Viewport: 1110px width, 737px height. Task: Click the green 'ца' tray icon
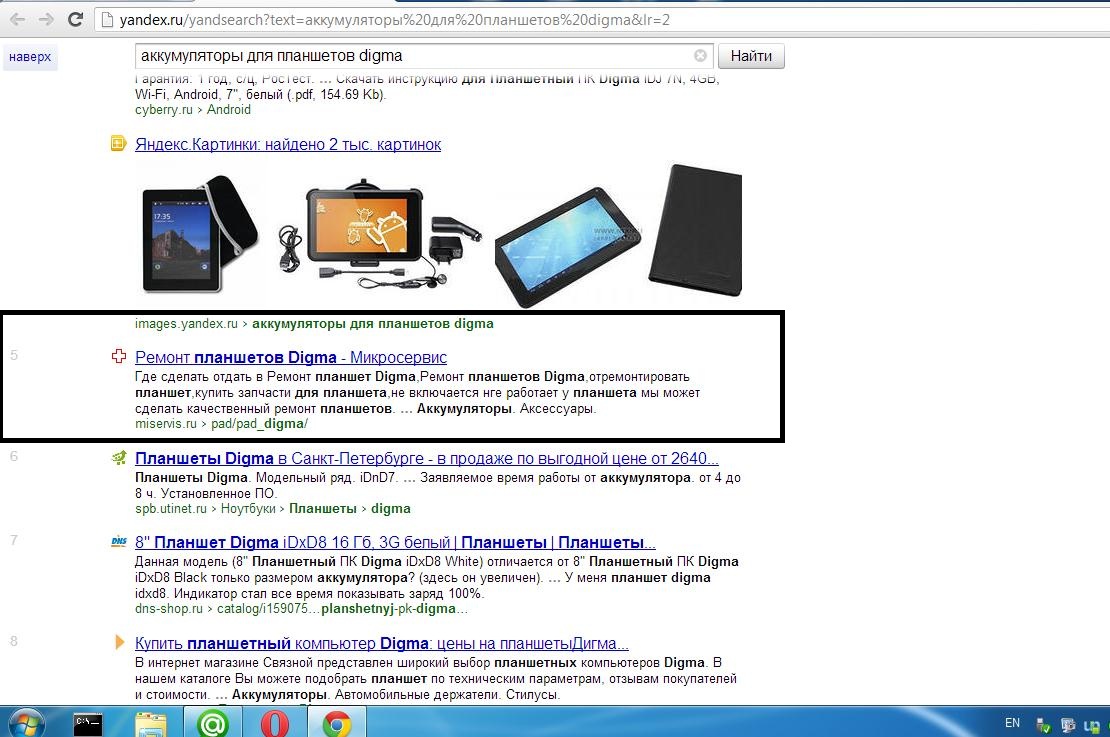(x=1092, y=726)
